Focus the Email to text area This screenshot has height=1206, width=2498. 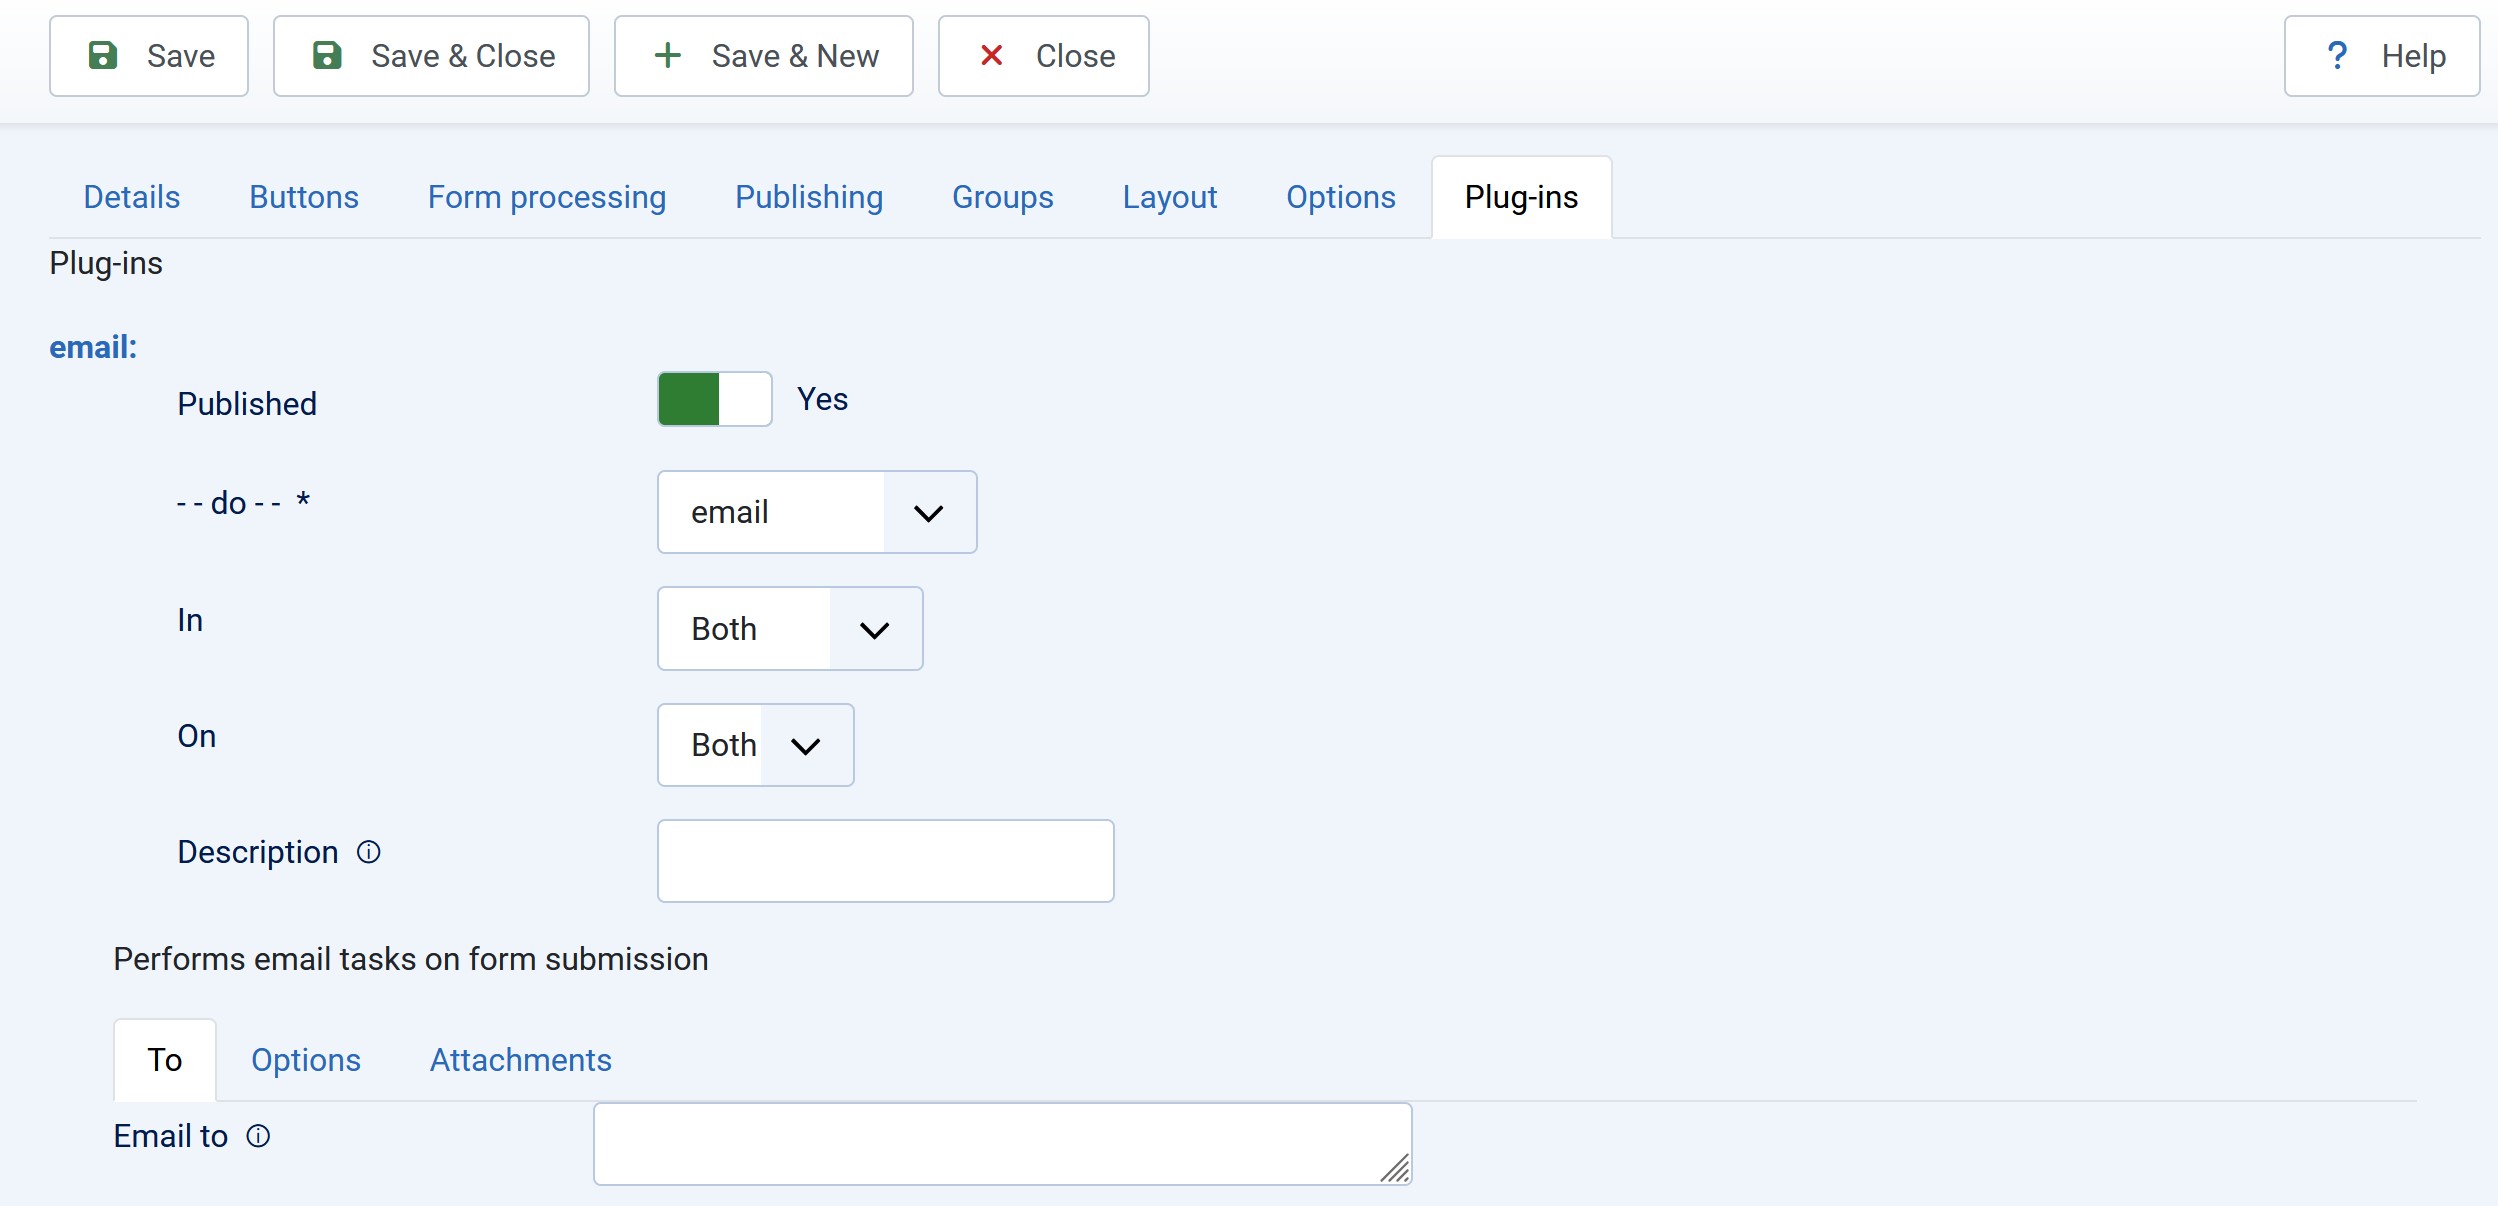tap(1001, 1144)
